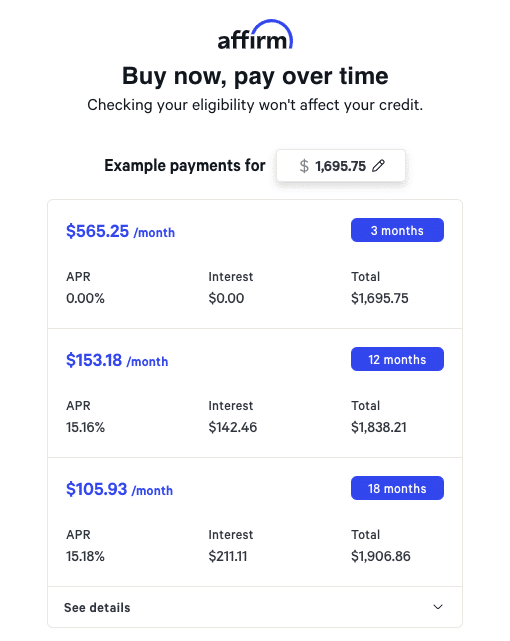Click the Affirm logo
The width and height of the screenshot is (510, 641).
tap(255, 35)
